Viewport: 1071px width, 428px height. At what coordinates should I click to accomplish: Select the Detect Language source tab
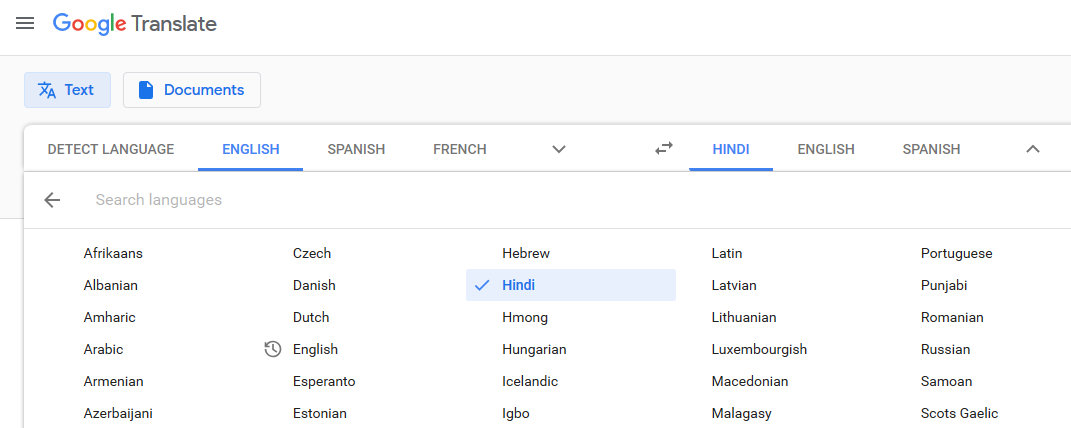point(111,149)
